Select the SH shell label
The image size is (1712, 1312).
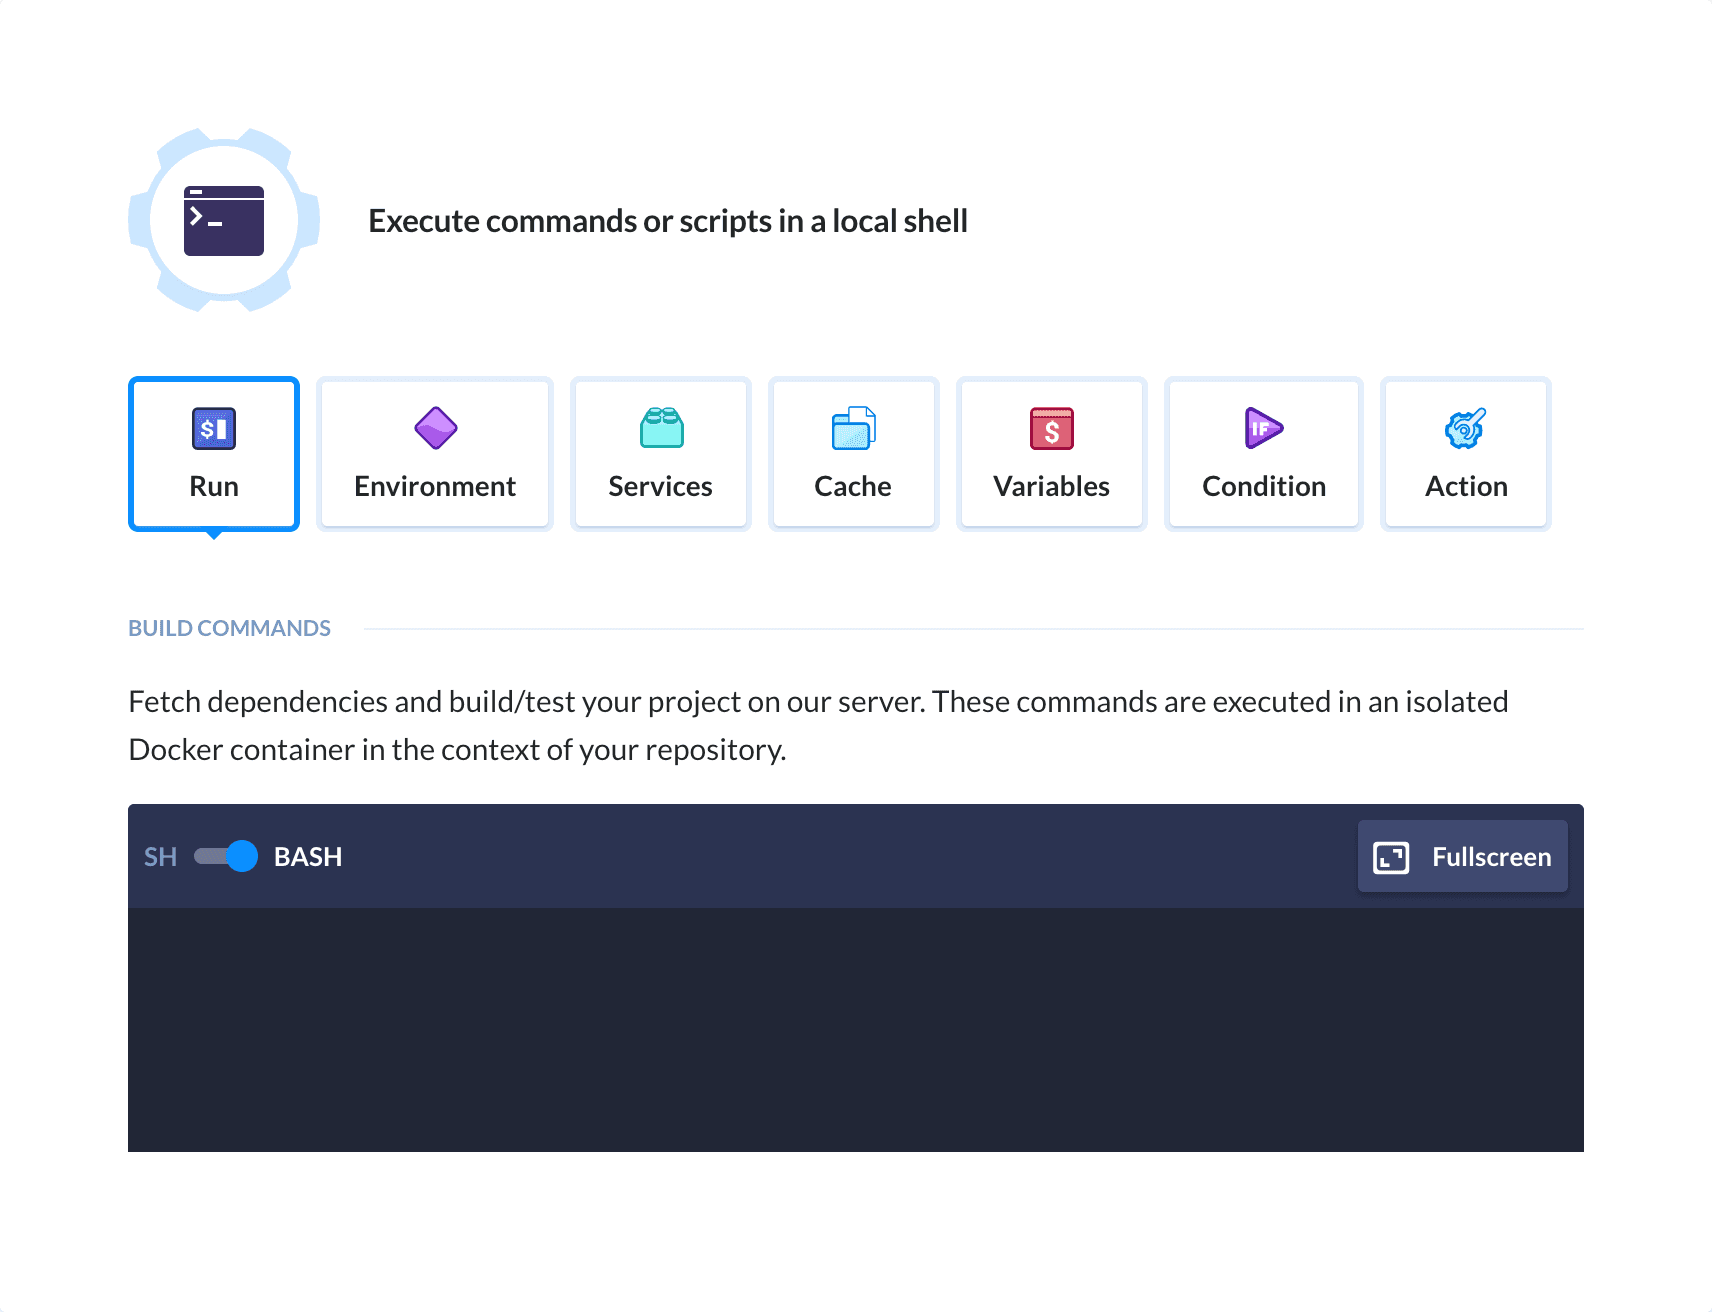pyautogui.click(x=160, y=857)
